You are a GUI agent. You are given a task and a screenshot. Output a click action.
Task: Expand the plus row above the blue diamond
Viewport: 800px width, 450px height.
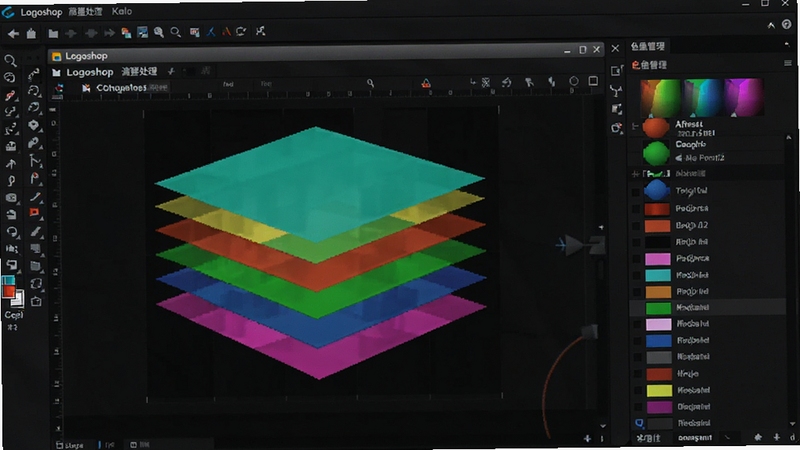click(635, 174)
